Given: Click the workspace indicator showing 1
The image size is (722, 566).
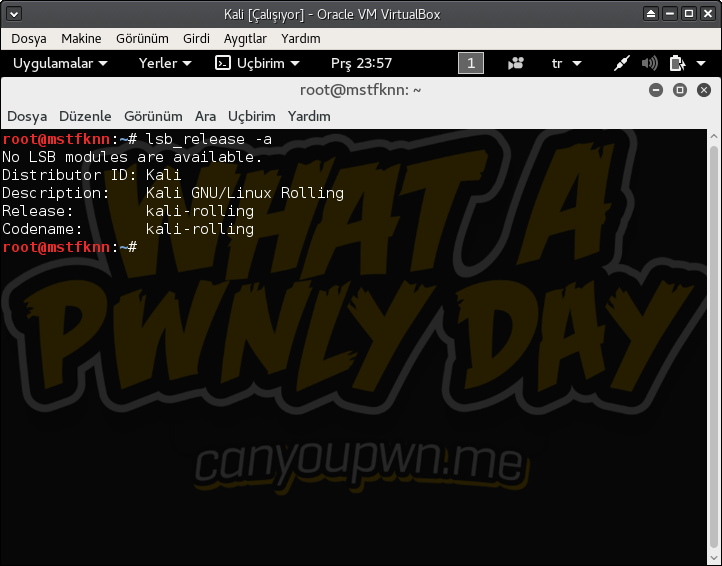Looking at the screenshot, I should point(470,63).
